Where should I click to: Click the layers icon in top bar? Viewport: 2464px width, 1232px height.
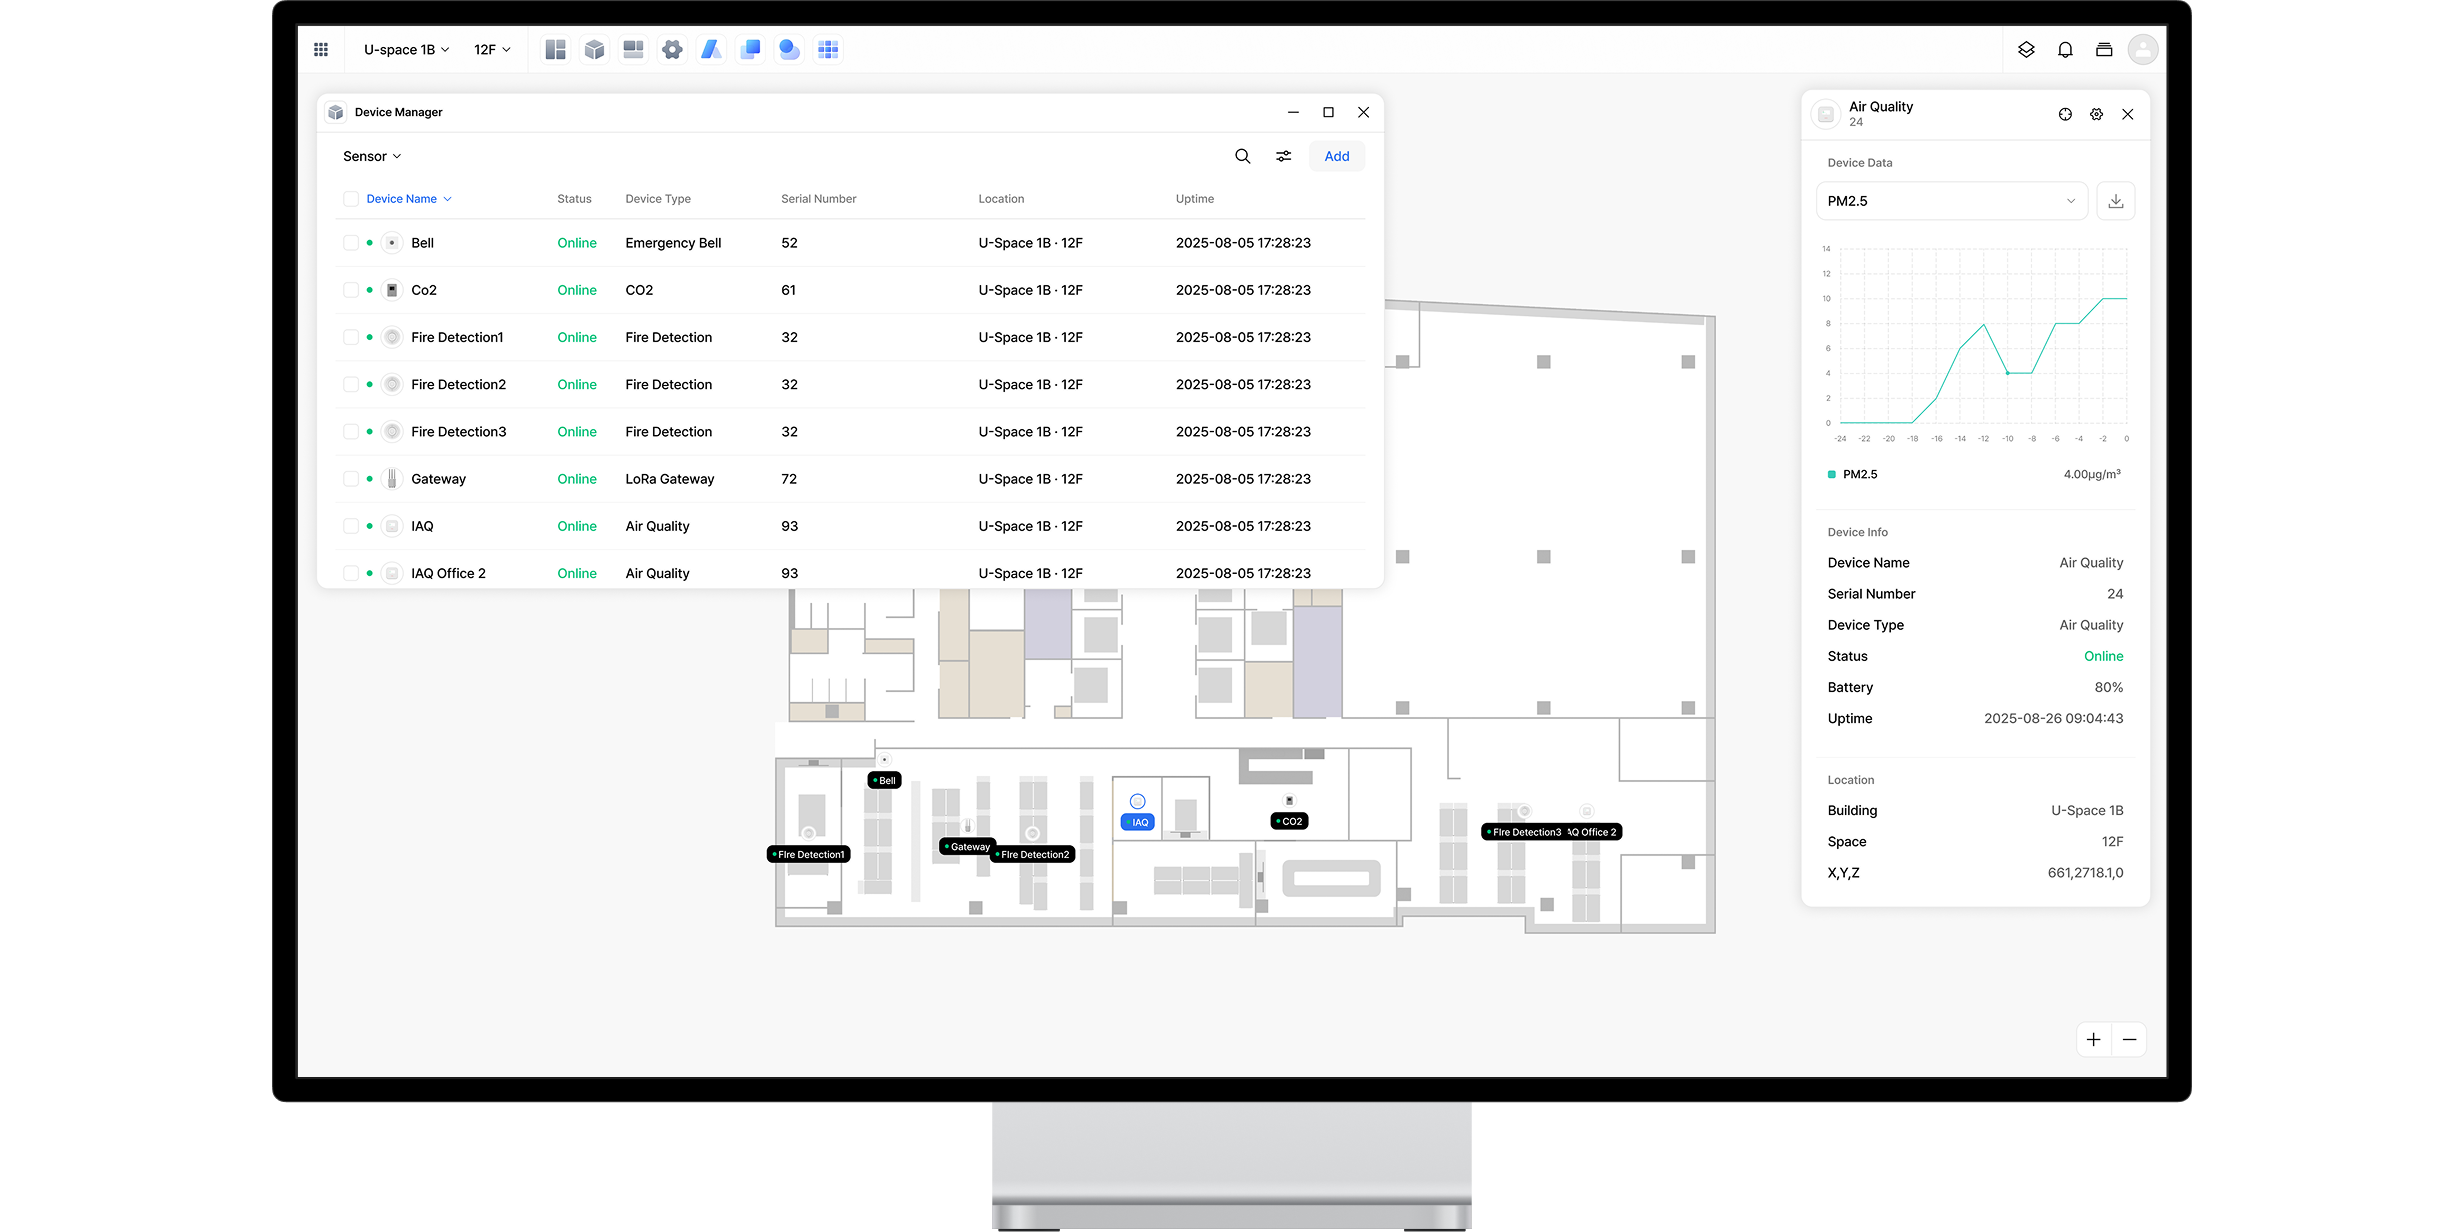2026,49
